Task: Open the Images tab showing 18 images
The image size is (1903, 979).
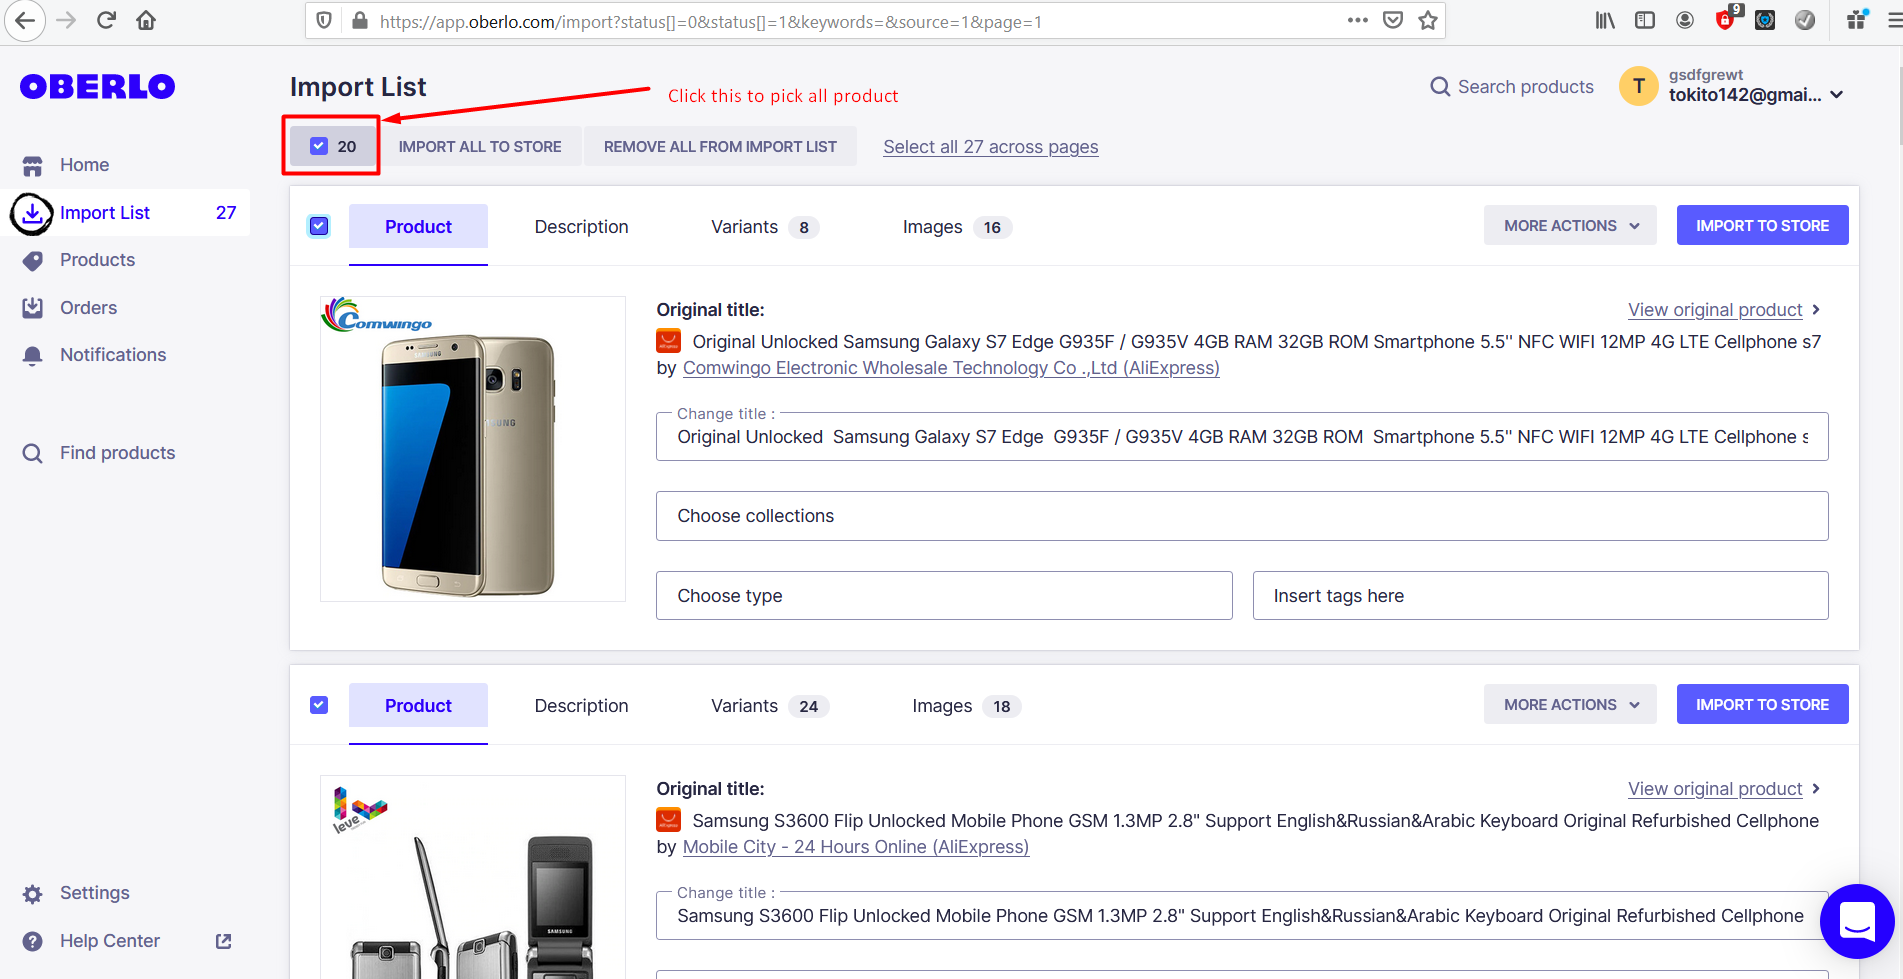Action: [967, 706]
